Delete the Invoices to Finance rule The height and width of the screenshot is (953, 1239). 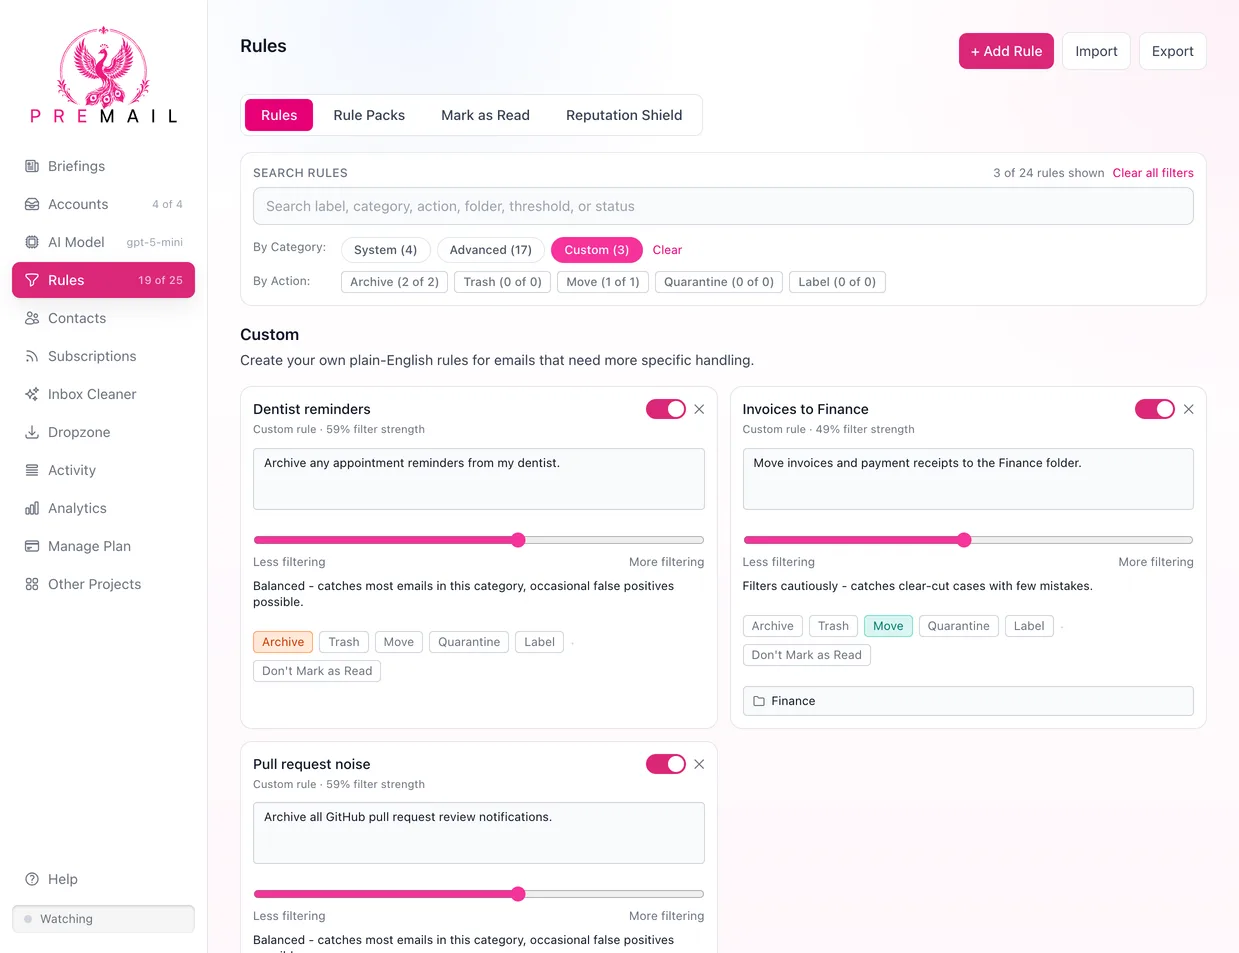[x=1188, y=409]
